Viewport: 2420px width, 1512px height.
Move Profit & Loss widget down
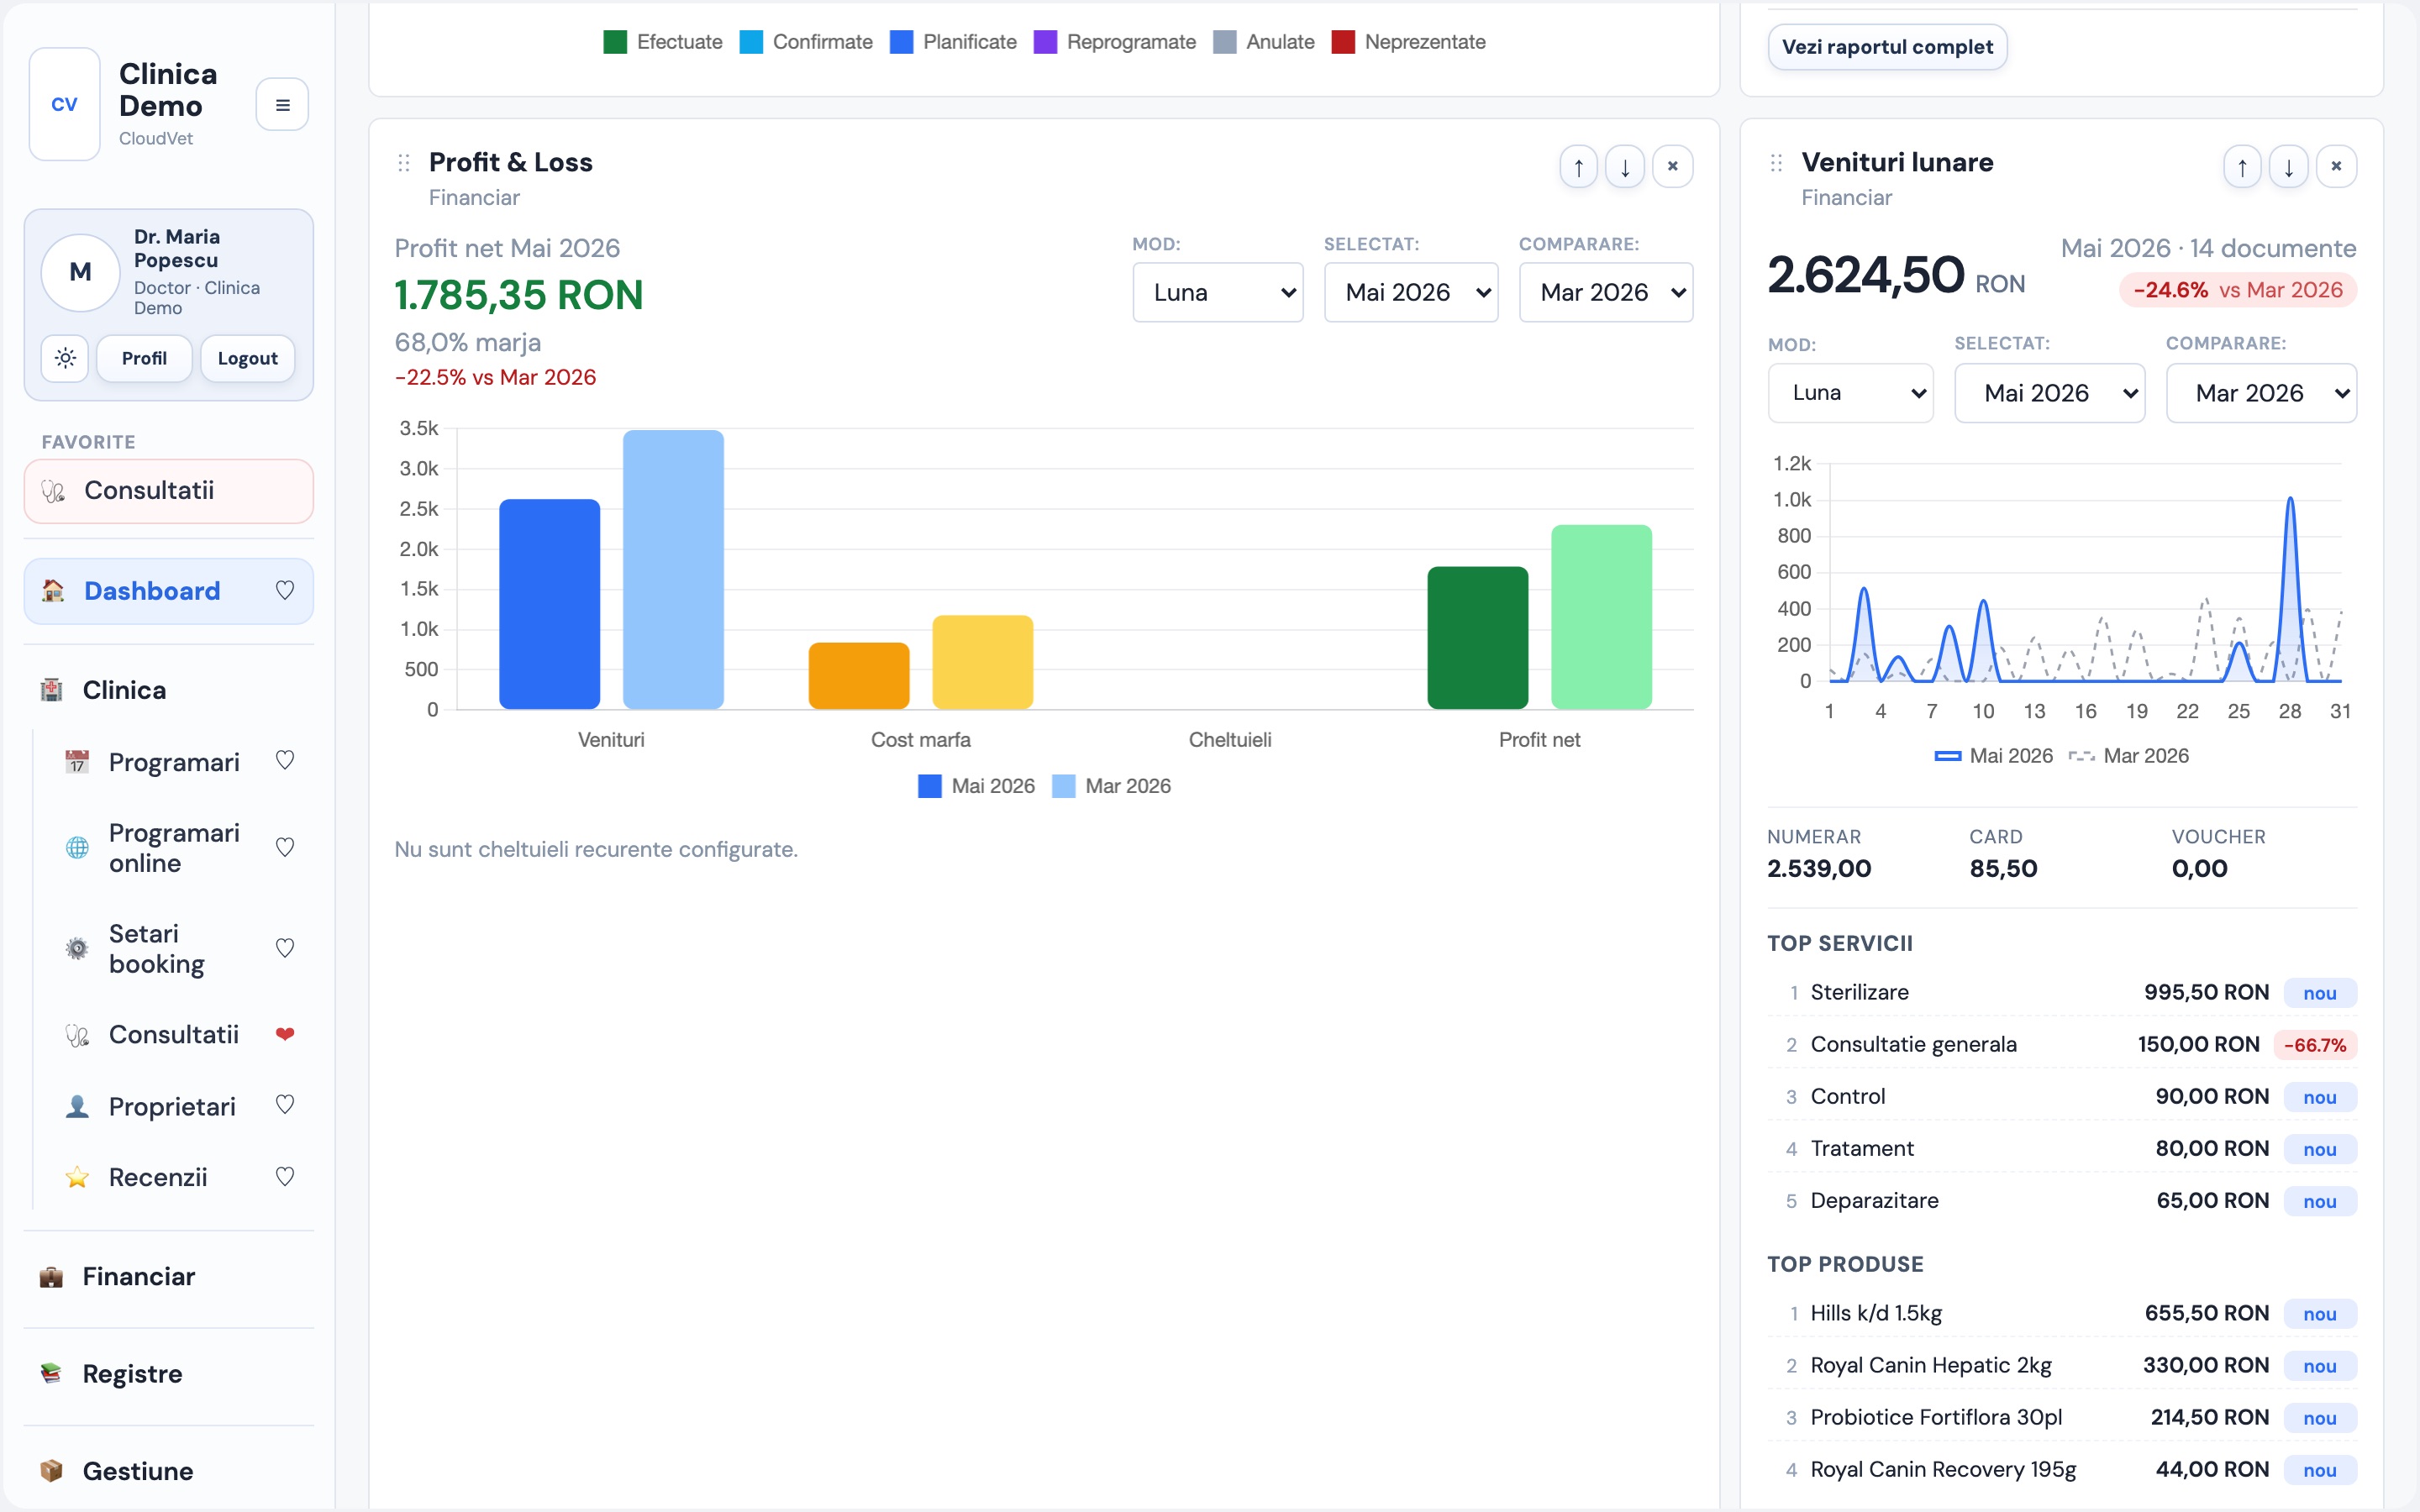click(x=1625, y=166)
